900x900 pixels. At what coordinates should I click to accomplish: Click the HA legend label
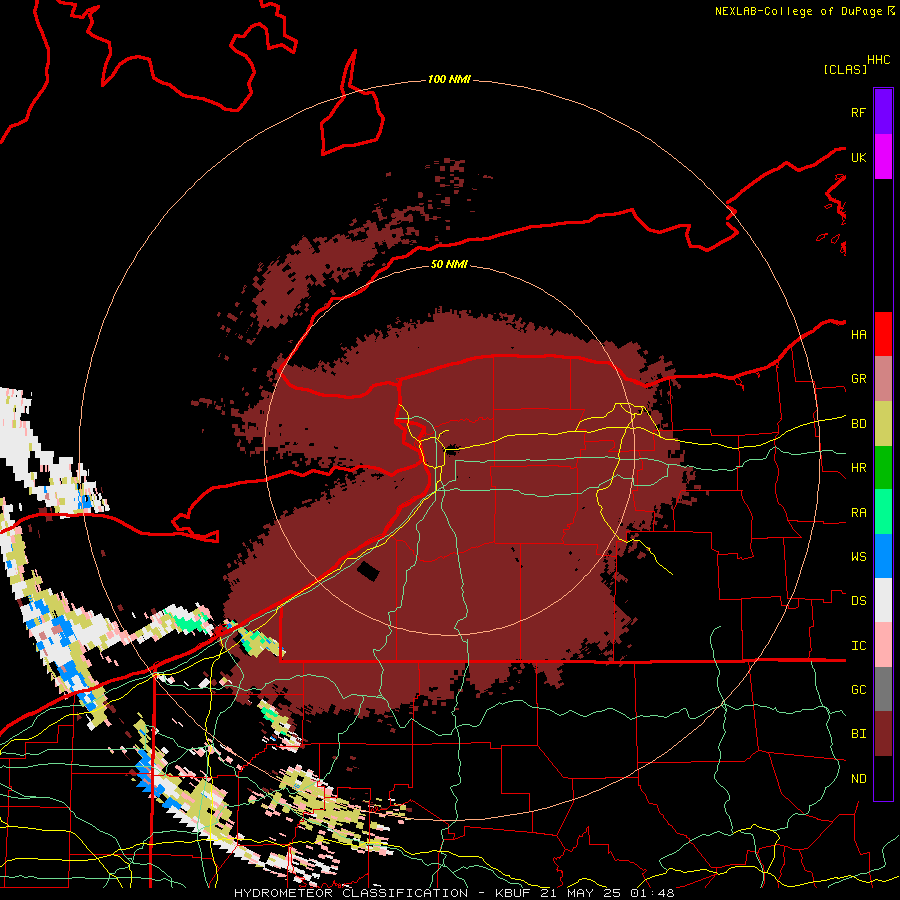pyautogui.click(x=858, y=335)
